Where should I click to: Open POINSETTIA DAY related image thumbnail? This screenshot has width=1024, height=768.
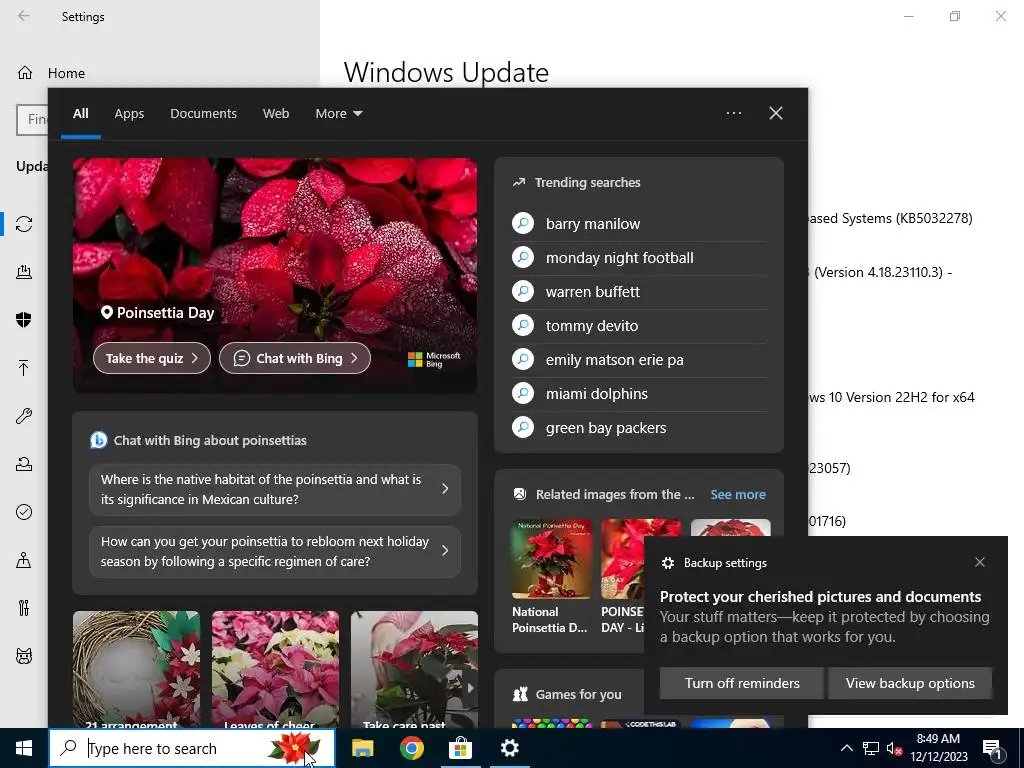click(622, 560)
